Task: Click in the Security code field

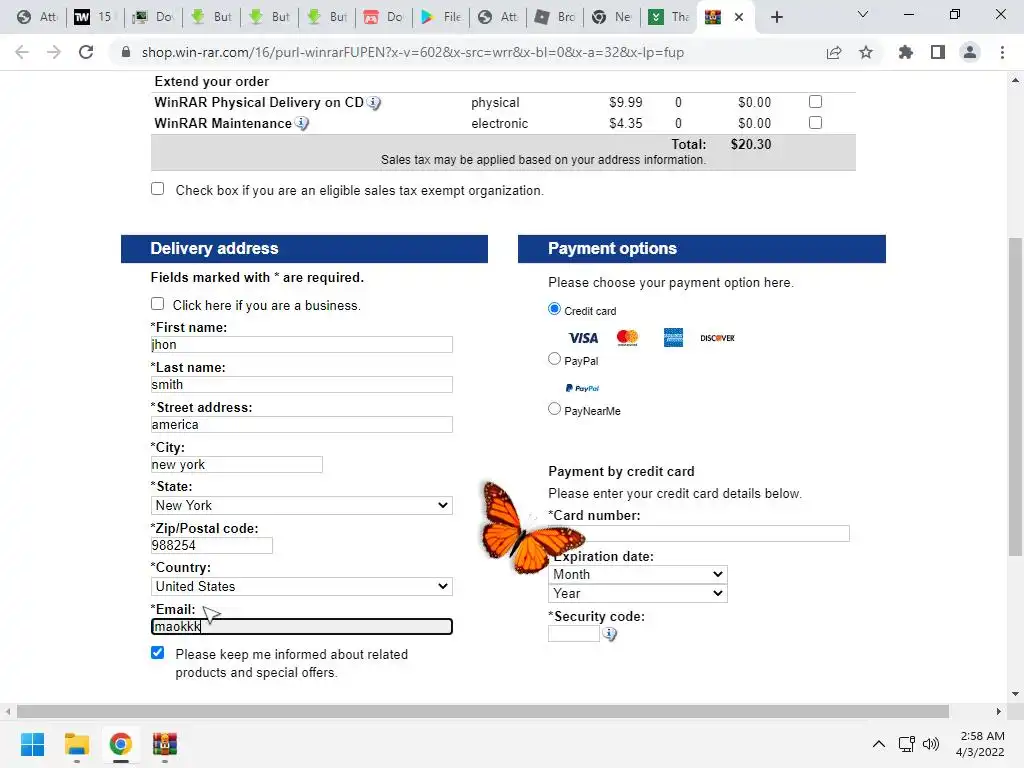Action: tap(574, 633)
